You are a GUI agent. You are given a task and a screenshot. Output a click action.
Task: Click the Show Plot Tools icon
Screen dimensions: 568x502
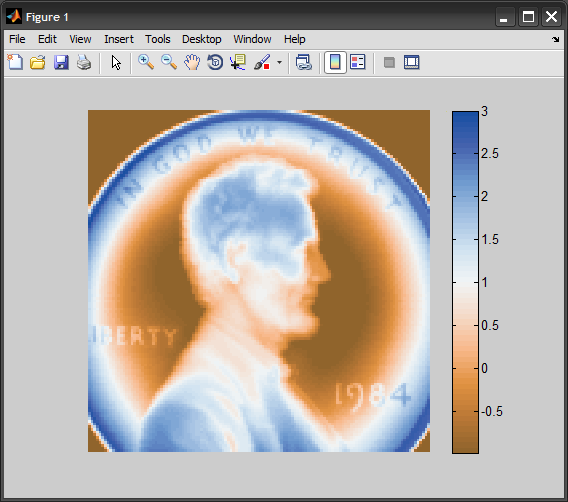point(412,62)
